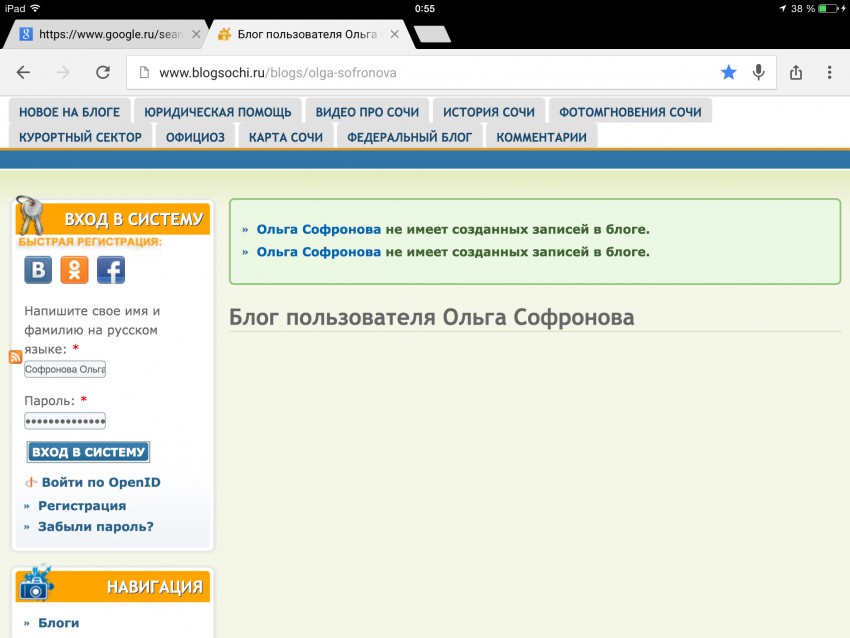Open the ИСТОРИЯ СОЧИ menu item
The width and height of the screenshot is (850, 638).
click(488, 111)
